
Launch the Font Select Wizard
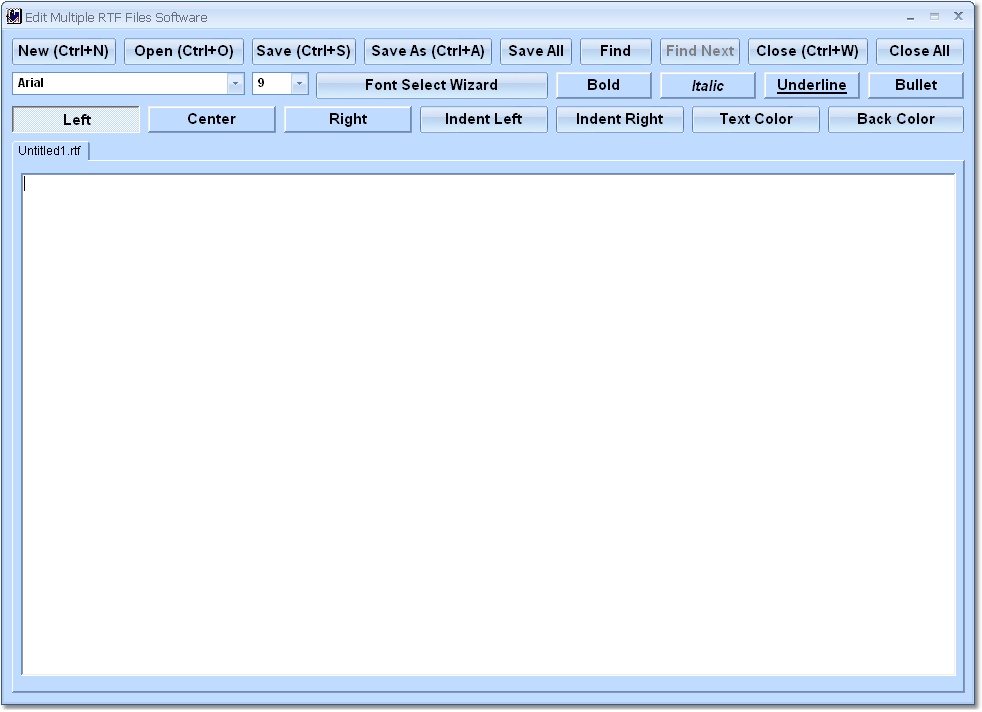point(432,85)
